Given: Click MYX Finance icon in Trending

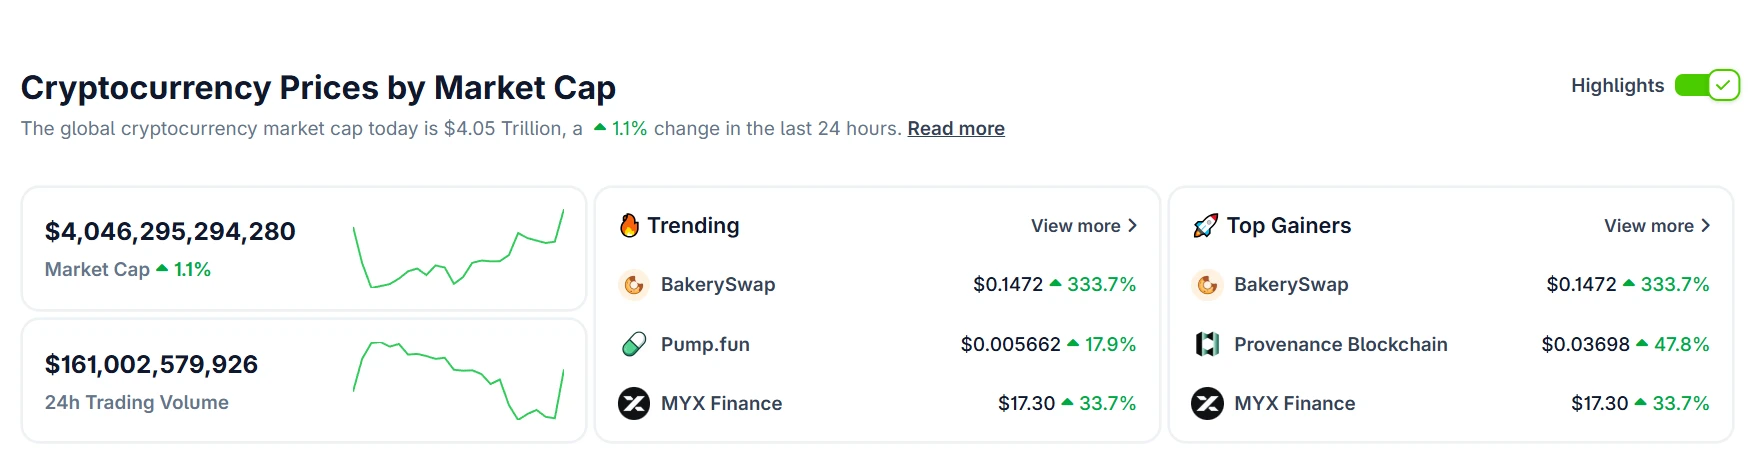Looking at the screenshot, I should pyautogui.click(x=634, y=403).
